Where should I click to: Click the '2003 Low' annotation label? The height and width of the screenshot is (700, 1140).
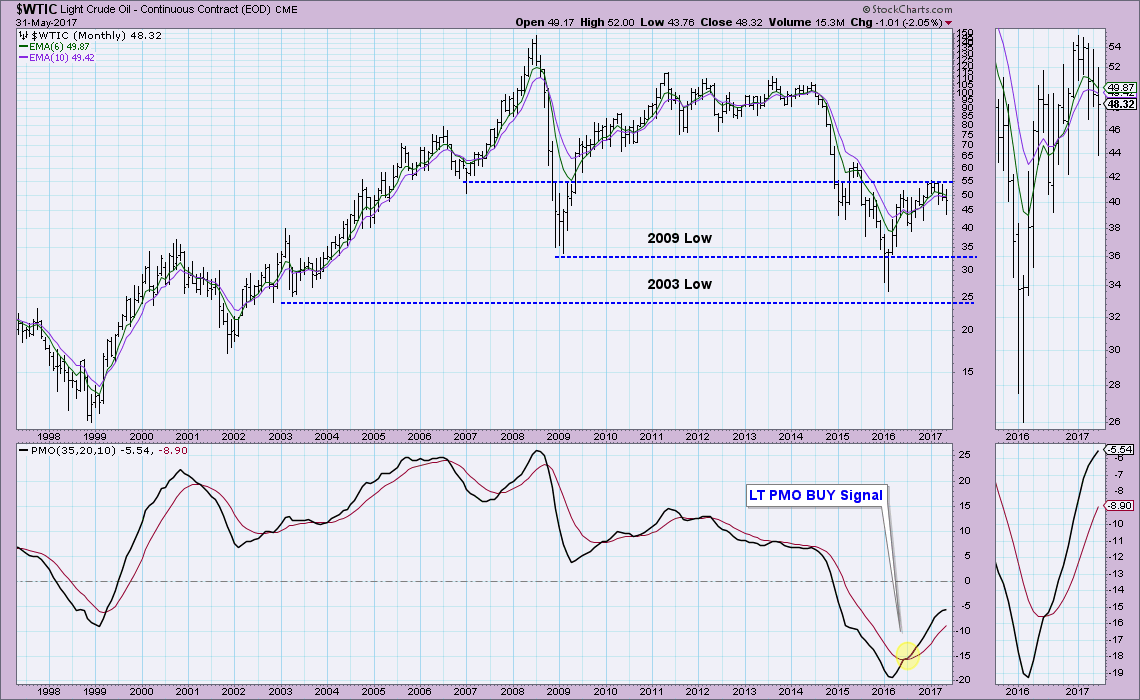(679, 284)
